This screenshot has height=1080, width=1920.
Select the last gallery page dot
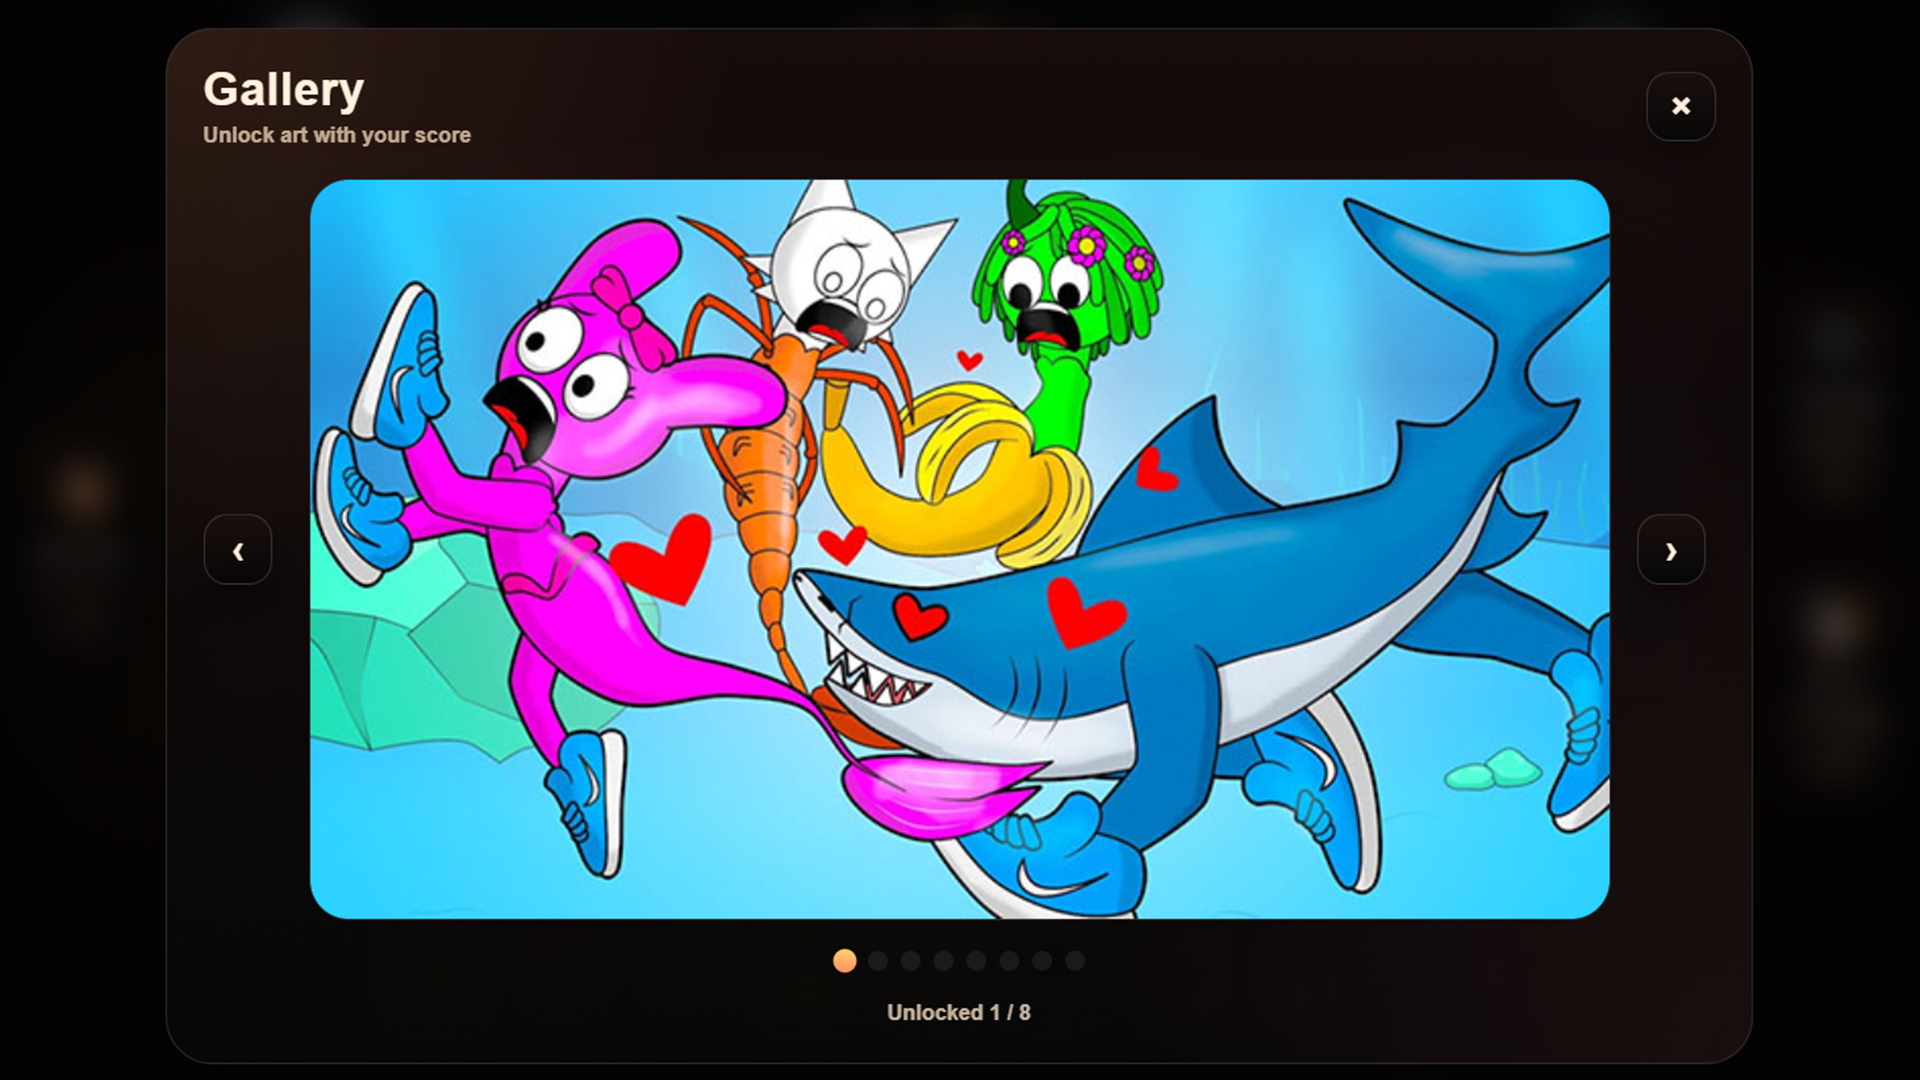(x=1074, y=961)
